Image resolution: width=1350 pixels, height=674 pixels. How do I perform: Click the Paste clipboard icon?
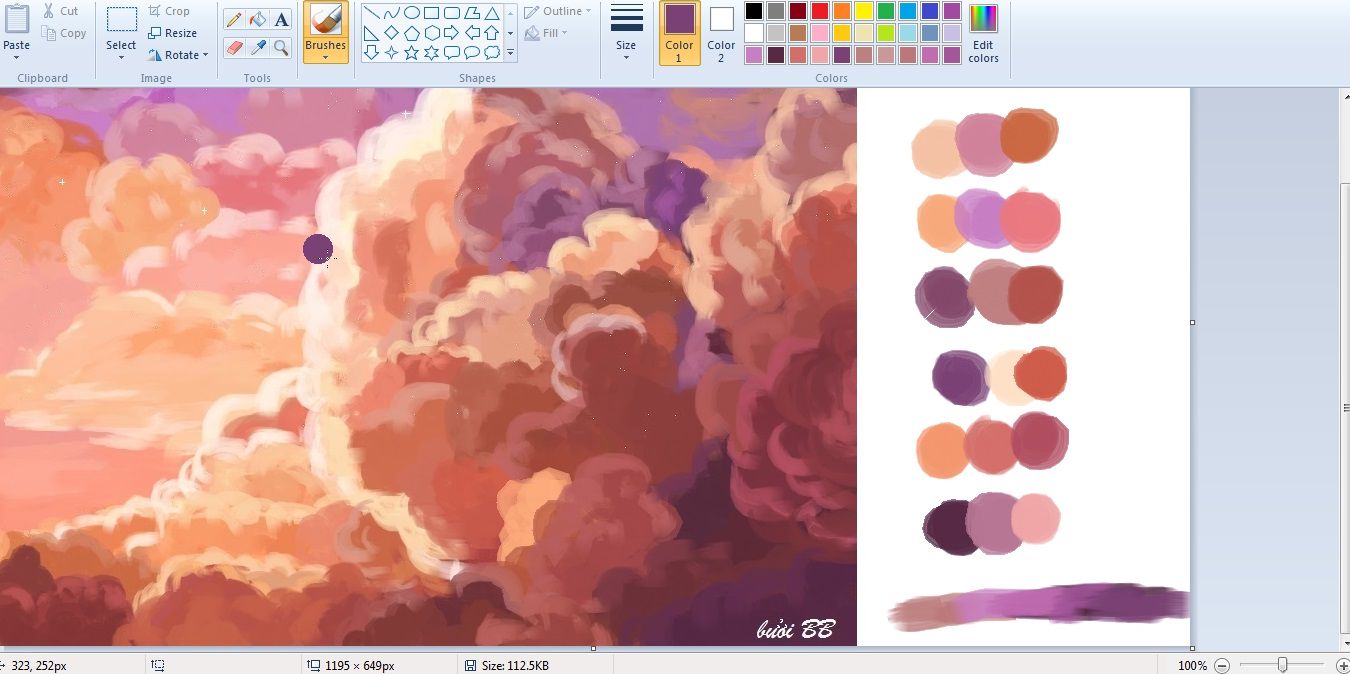pos(16,19)
